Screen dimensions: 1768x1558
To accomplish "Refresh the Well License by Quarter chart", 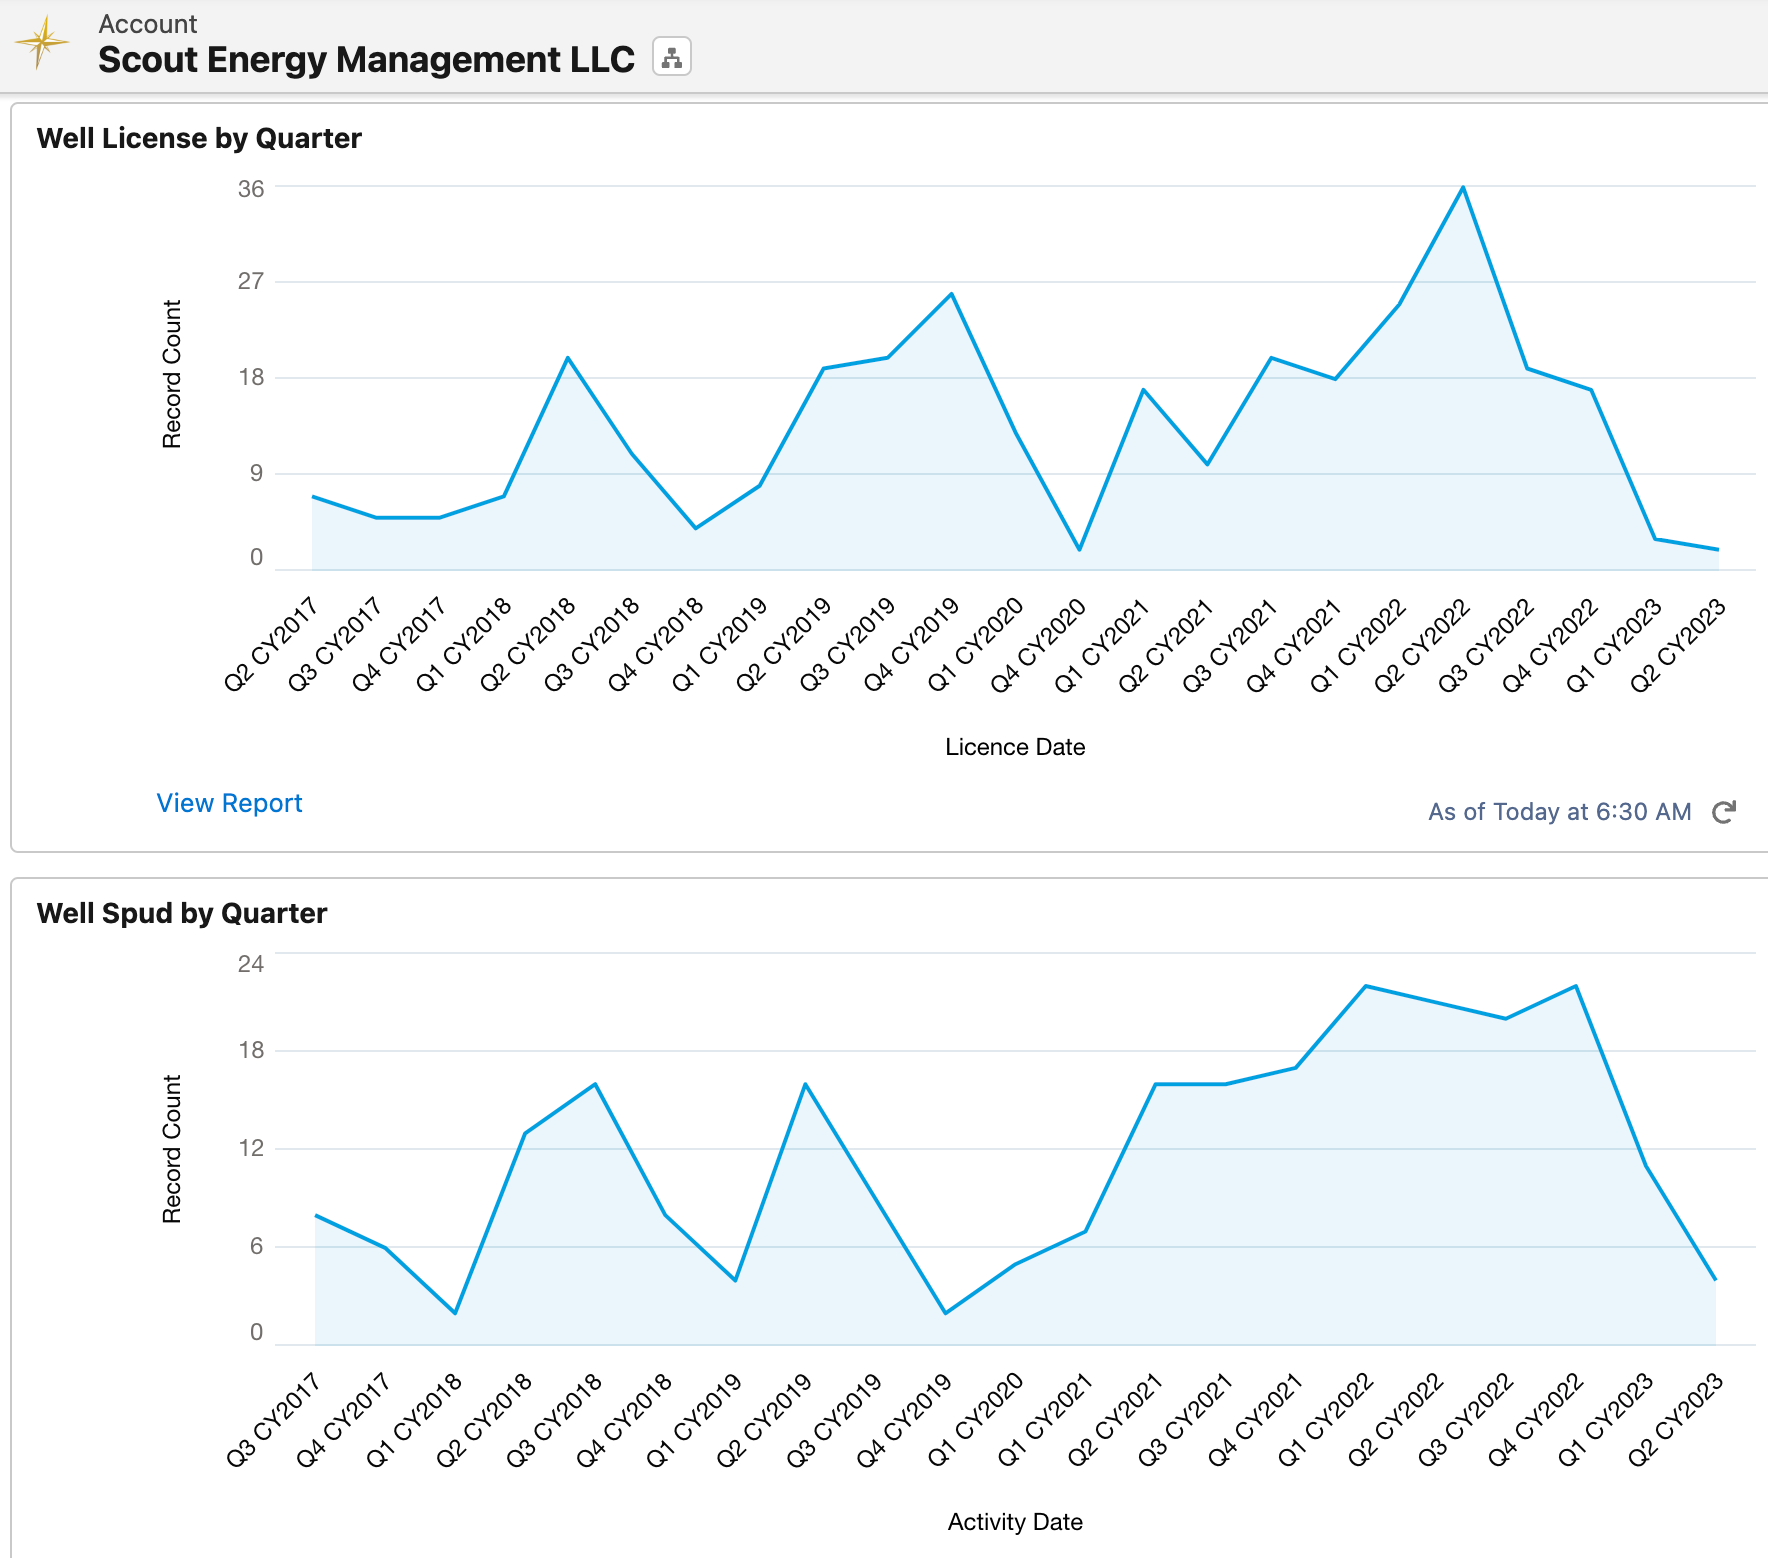I will pyautogui.click(x=1724, y=812).
